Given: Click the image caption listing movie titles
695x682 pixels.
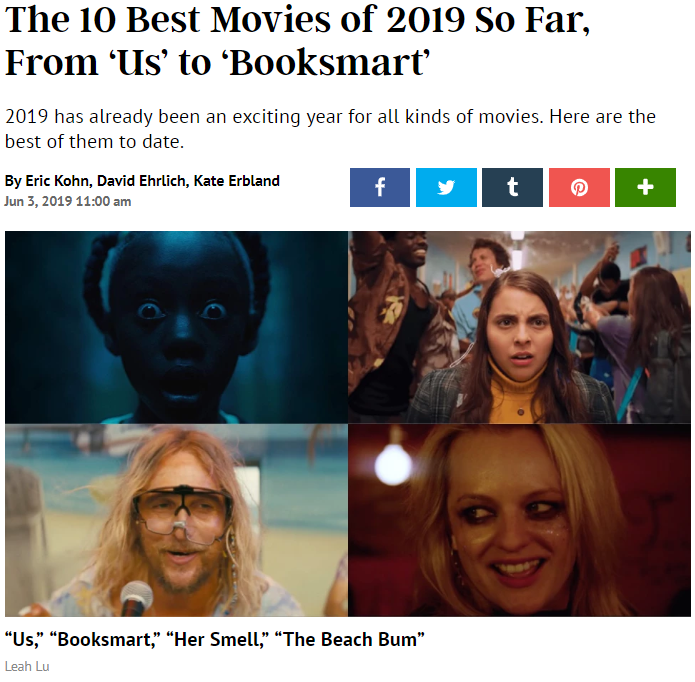Looking at the screenshot, I should click(x=215, y=639).
